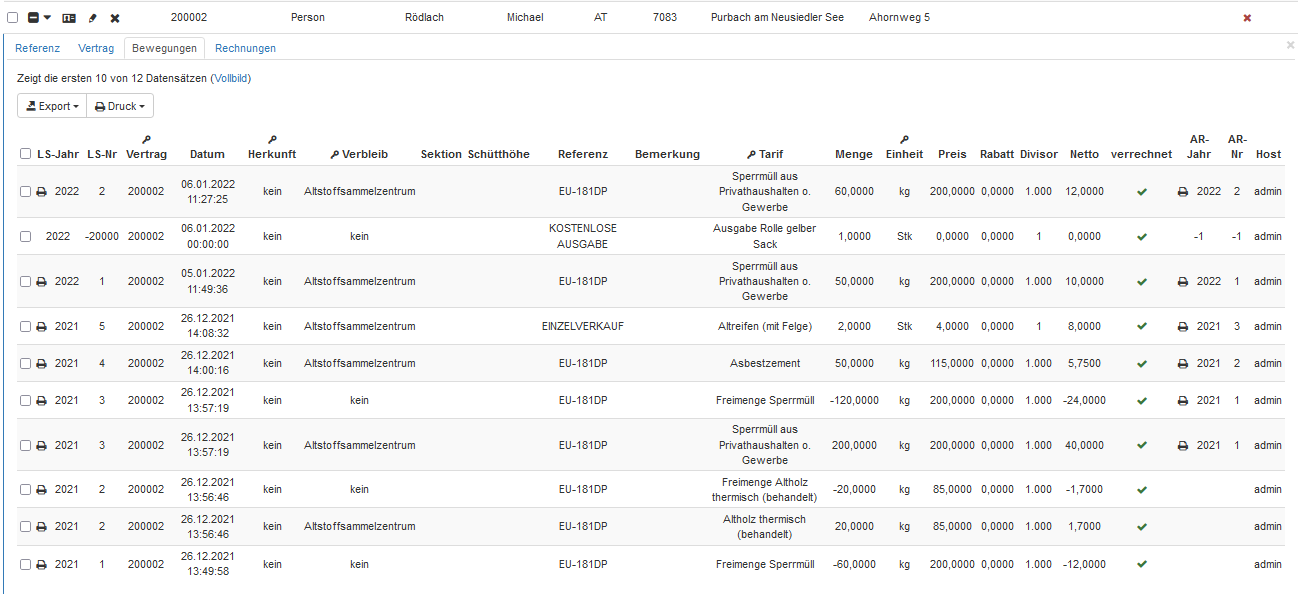This screenshot has height=594, width=1305.
Task: Sort by the Datum column header
Action: [207, 154]
